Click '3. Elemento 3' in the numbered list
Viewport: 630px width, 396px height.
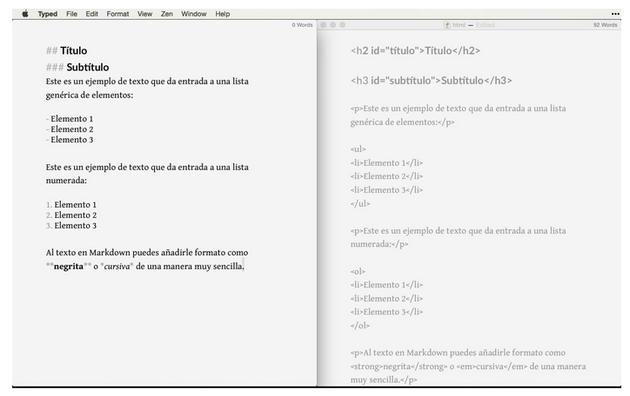point(71,226)
